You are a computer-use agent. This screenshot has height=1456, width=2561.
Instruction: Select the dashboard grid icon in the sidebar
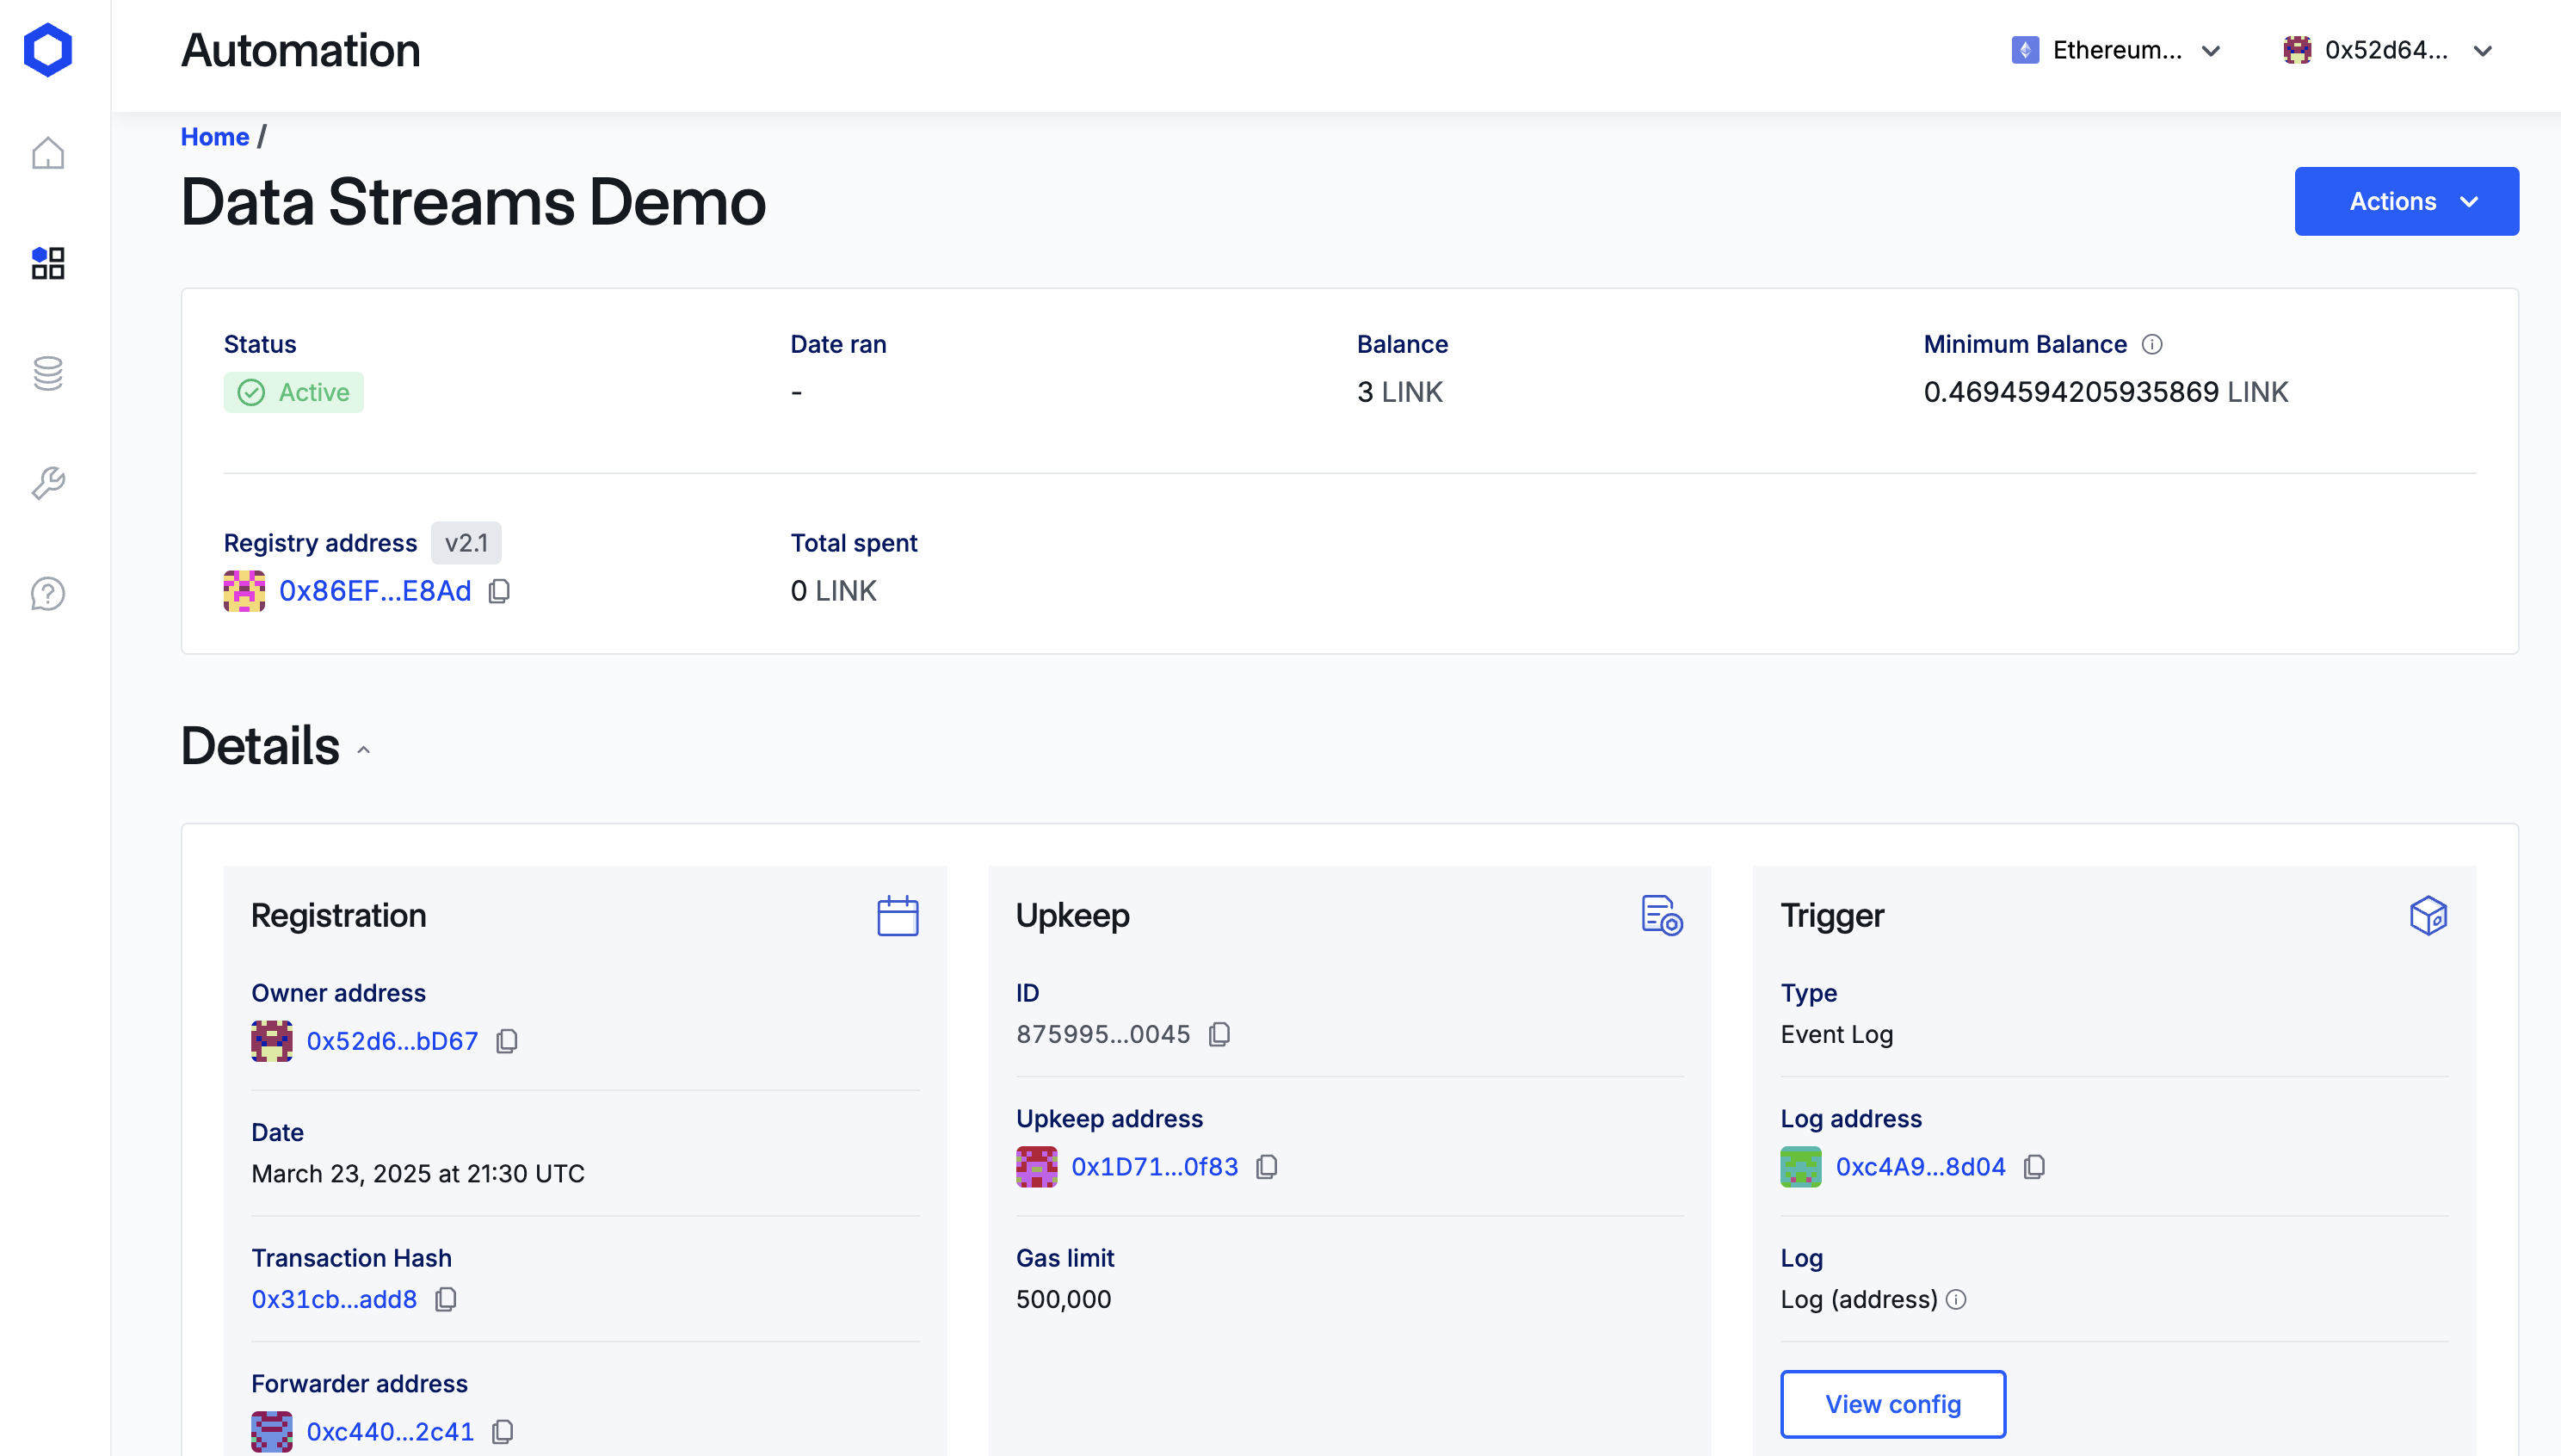pos(47,263)
